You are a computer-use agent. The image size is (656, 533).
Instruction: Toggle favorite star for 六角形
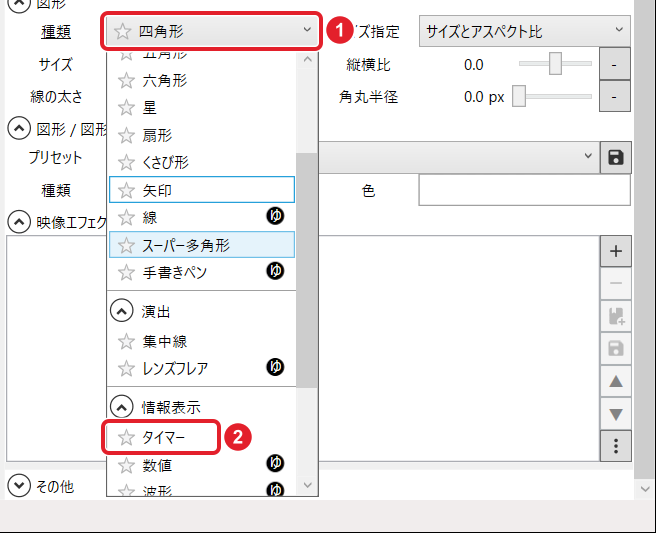point(126,81)
